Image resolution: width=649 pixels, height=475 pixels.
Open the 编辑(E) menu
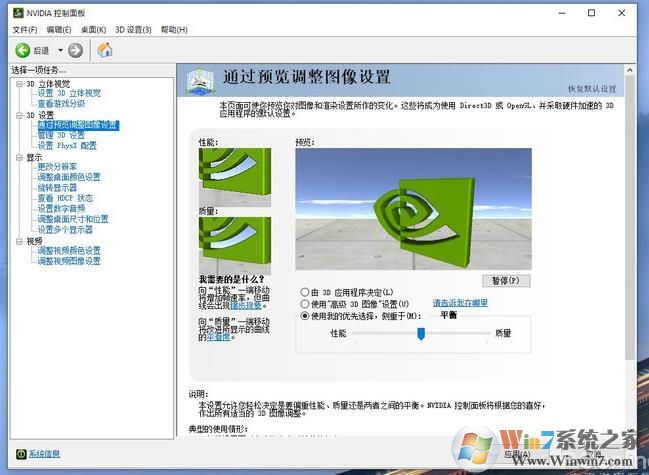[59, 30]
